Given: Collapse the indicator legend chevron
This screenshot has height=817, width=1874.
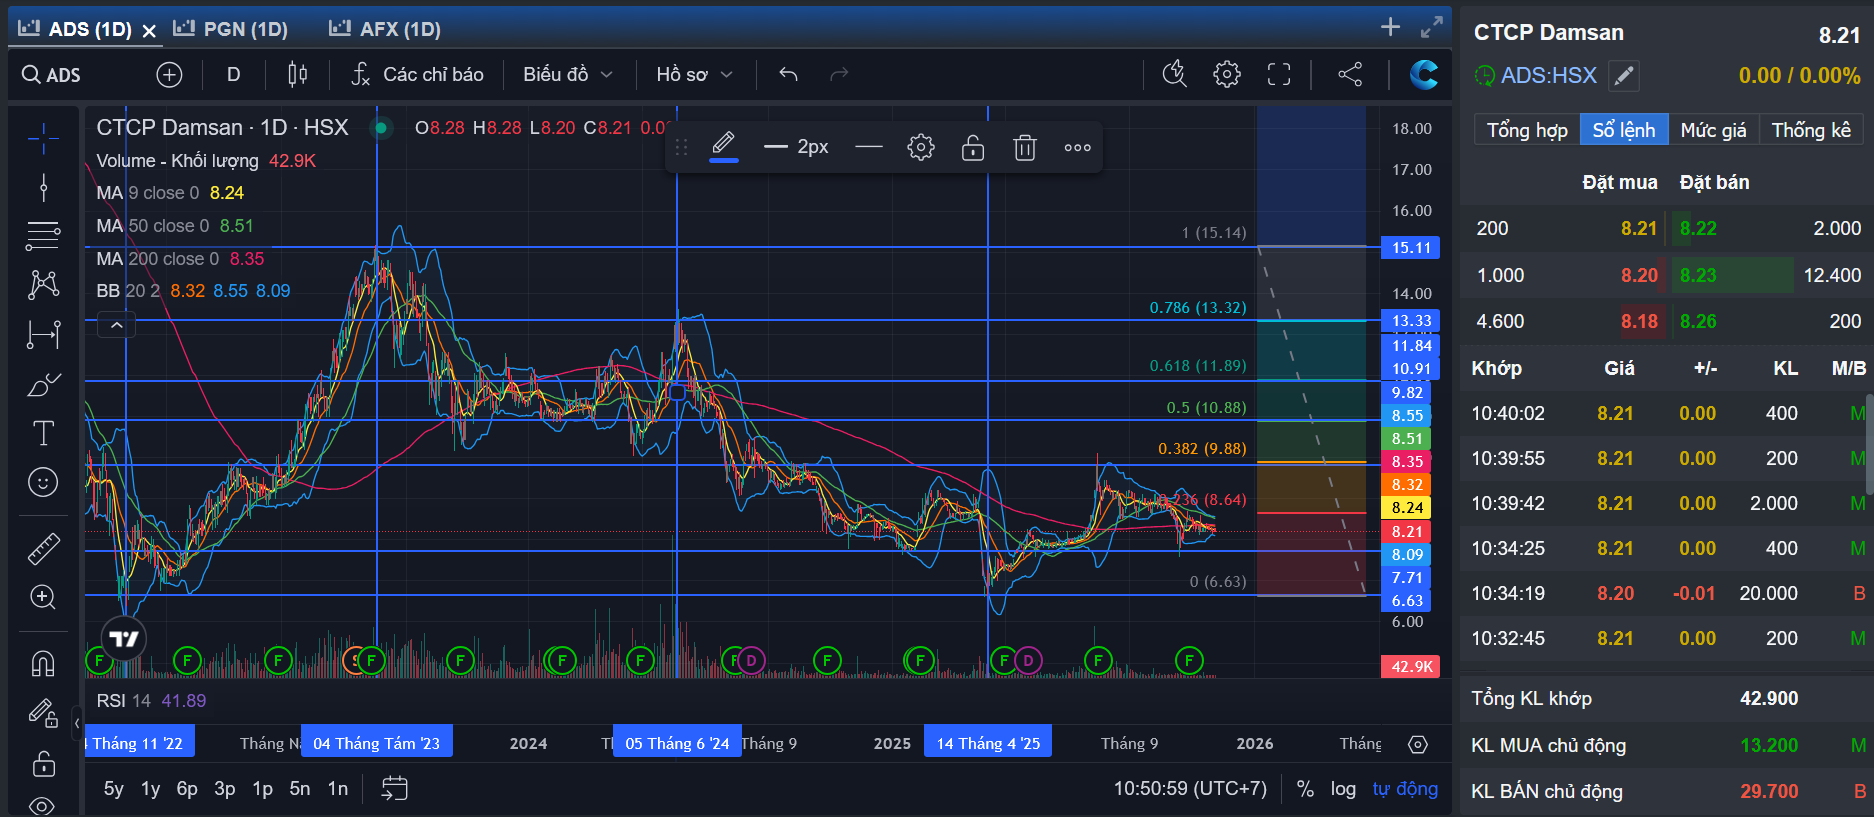Looking at the screenshot, I should (x=117, y=325).
